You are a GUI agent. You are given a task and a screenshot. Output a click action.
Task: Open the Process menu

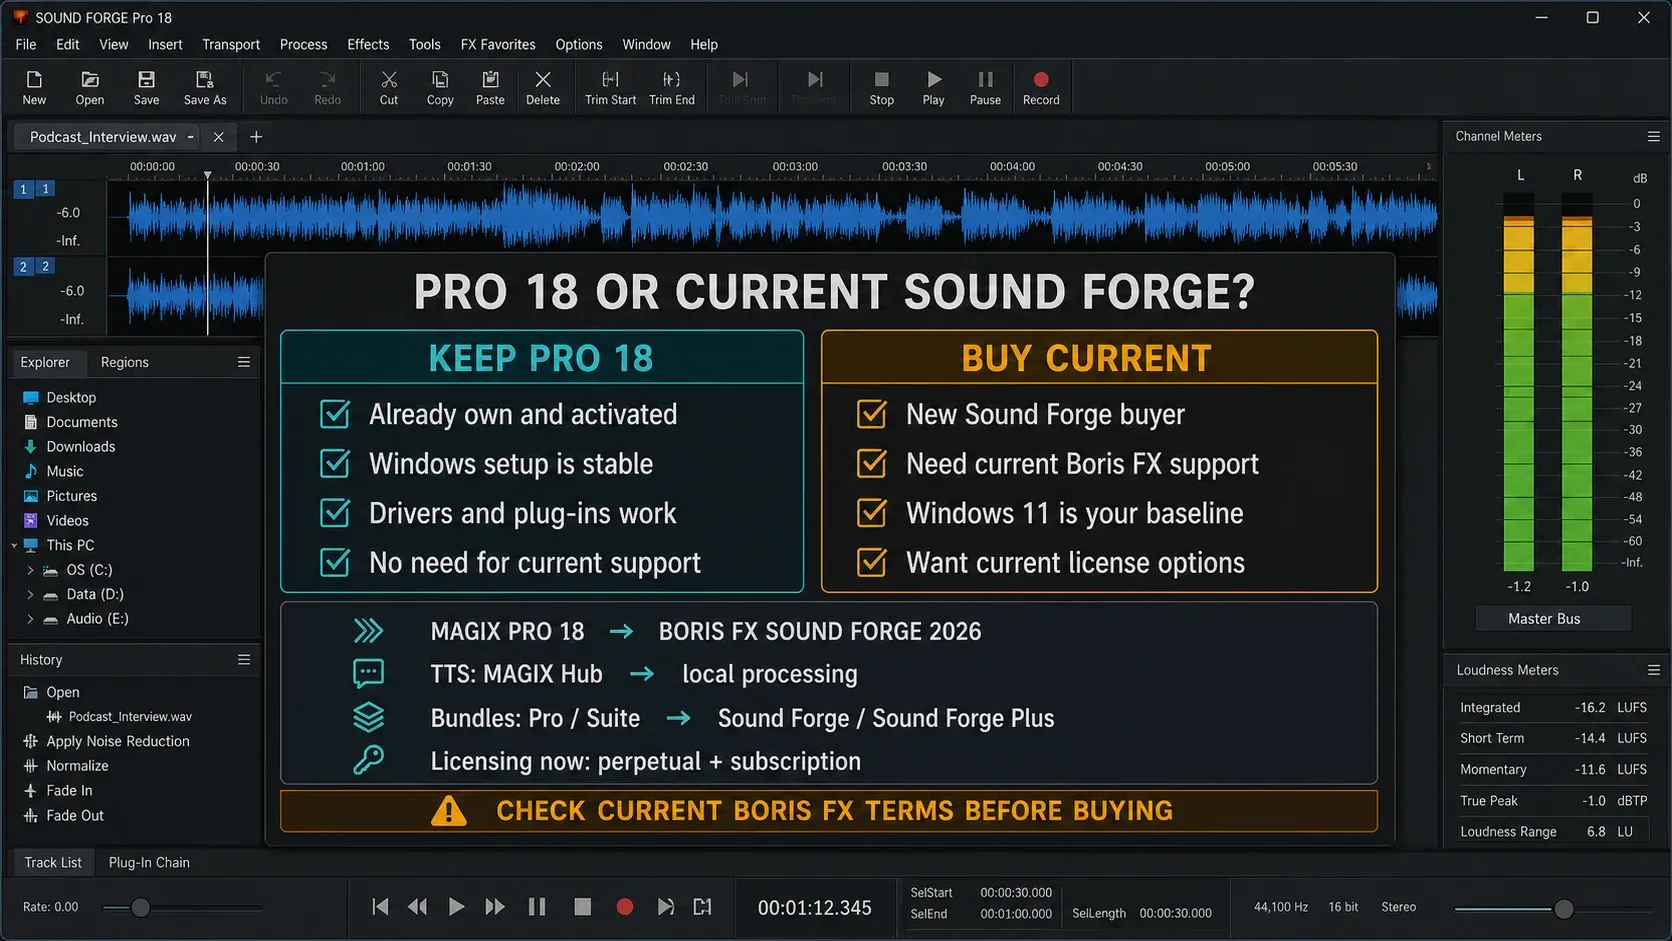pyautogui.click(x=303, y=45)
